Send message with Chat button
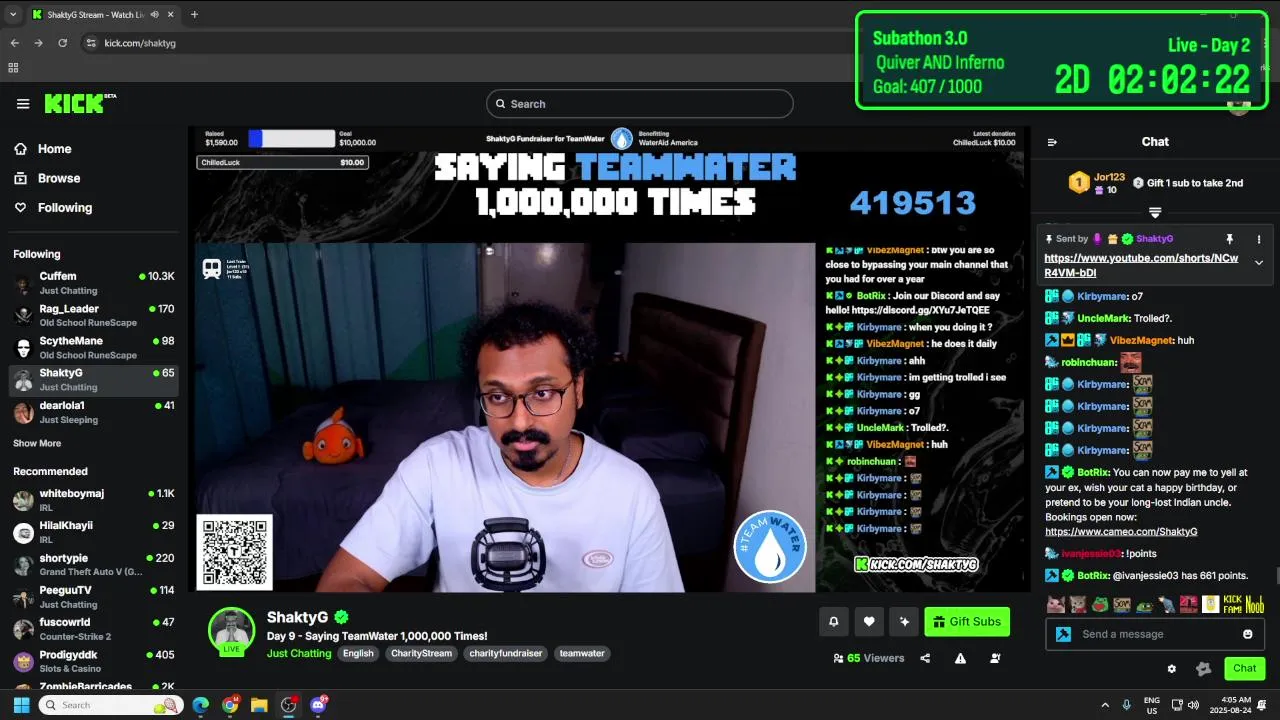Viewport: 1280px width, 720px height. [1245, 668]
